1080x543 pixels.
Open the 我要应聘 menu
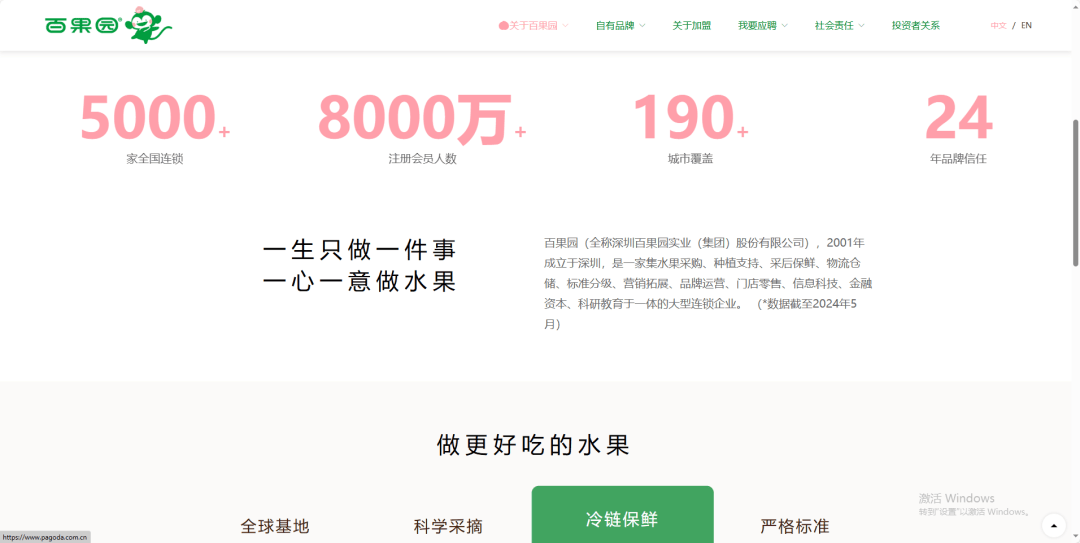757,25
